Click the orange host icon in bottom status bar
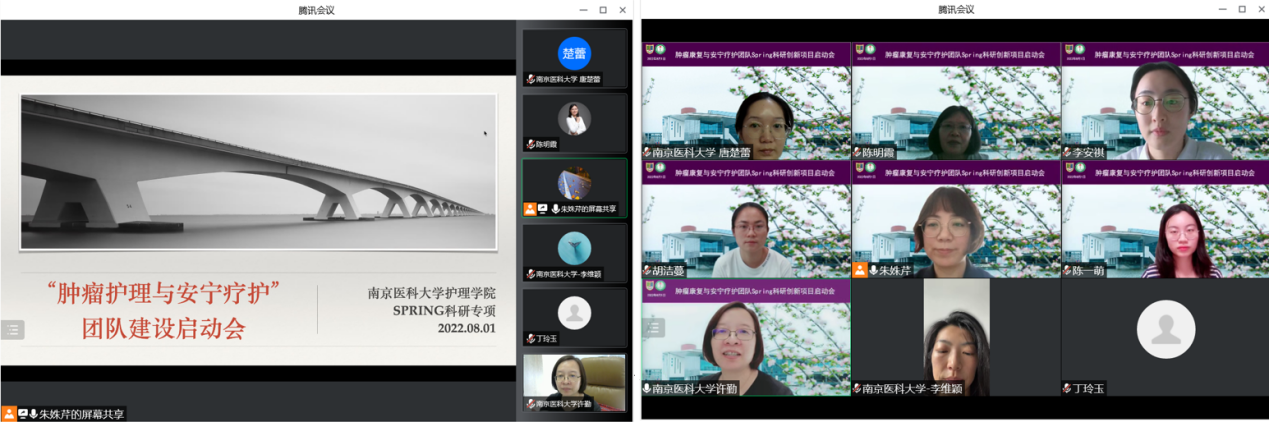The image size is (1269, 422). pyautogui.click(x=9, y=413)
